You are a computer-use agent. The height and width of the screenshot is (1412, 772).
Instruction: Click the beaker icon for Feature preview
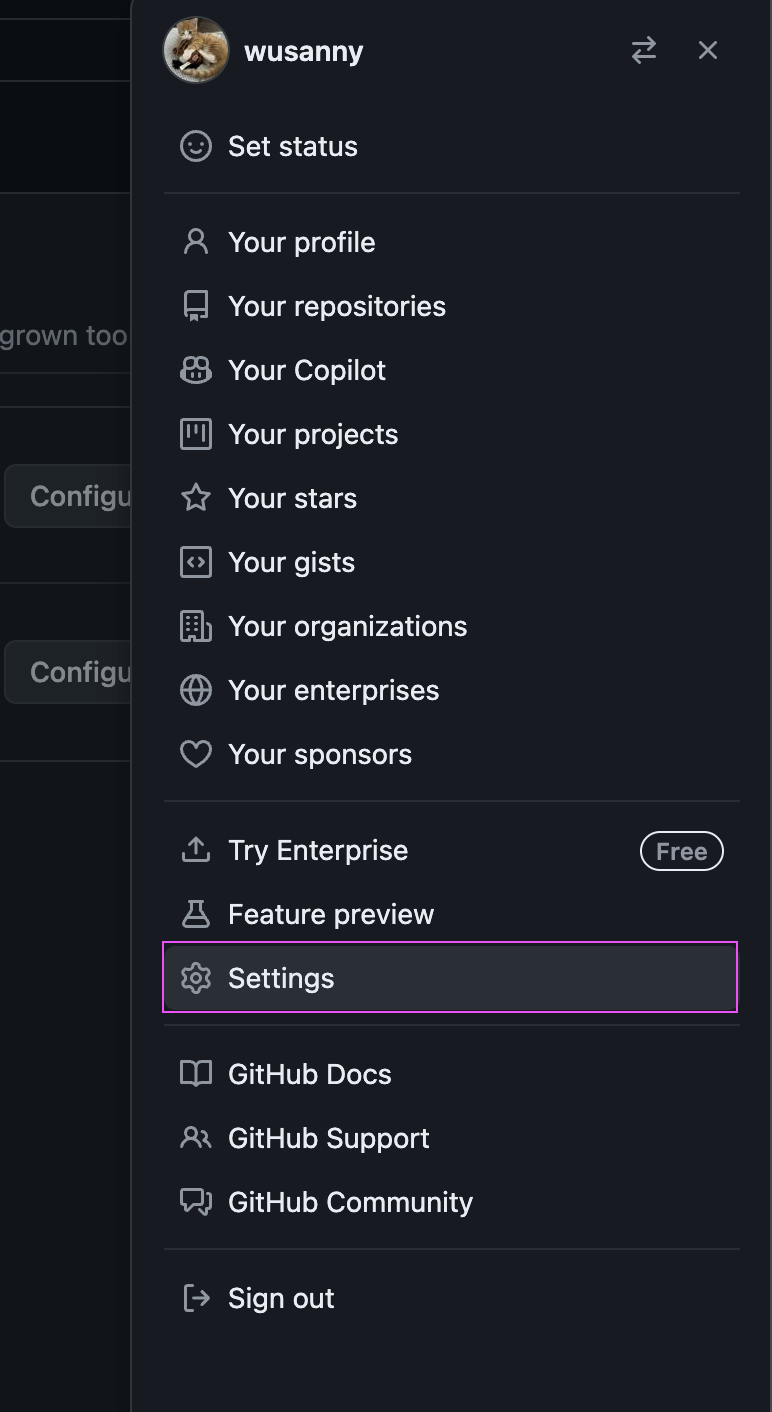(x=196, y=913)
